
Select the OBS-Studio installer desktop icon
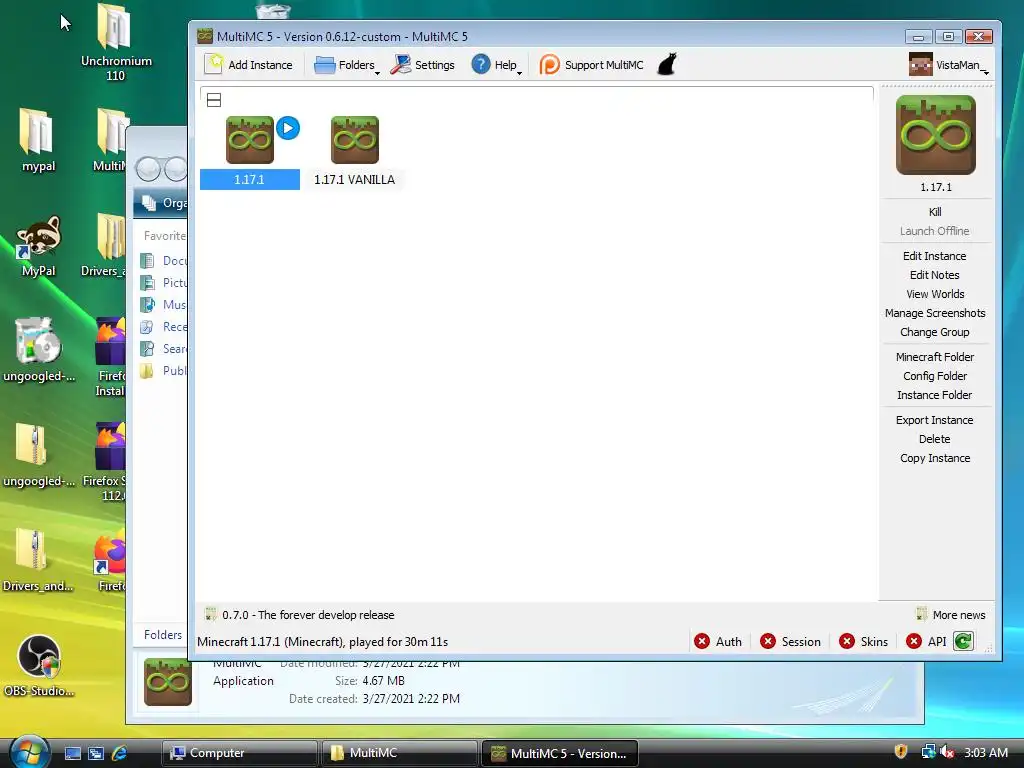(39, 665)
